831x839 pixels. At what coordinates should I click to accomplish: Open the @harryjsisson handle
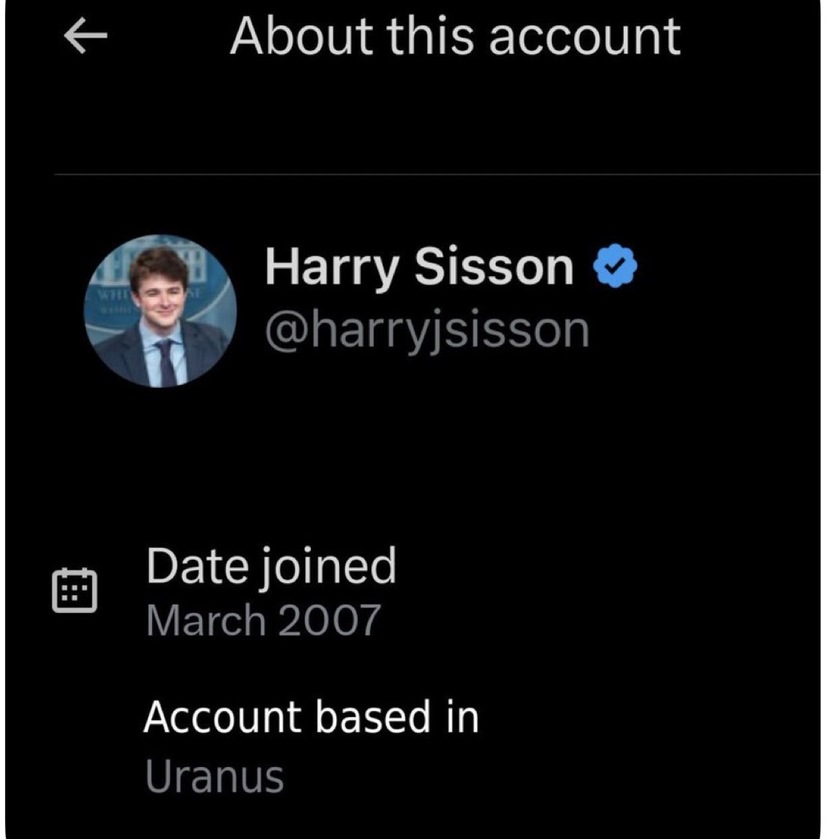click(427, 331)
